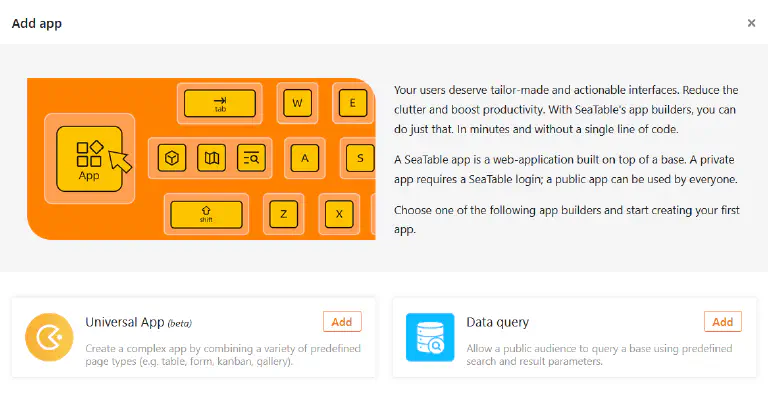
Task: Add the Data query app
Action: tap(722, 322)
